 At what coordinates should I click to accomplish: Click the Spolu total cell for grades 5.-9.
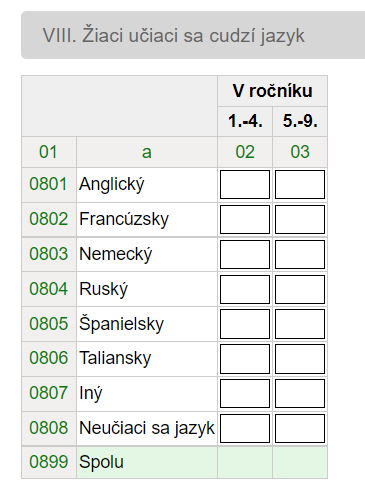(300, 462)
